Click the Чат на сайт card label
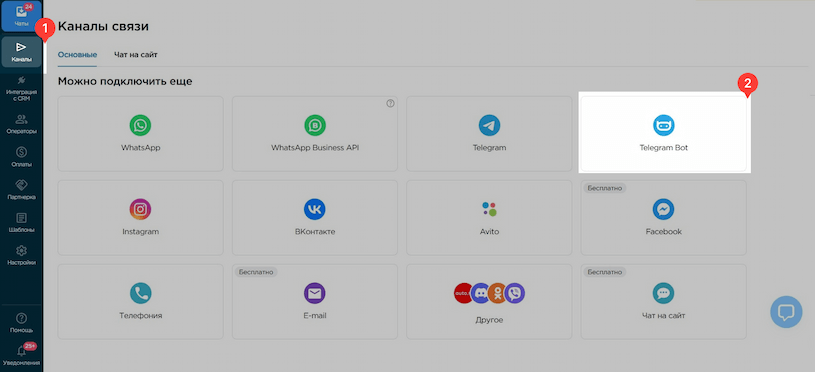 point(664,315)
